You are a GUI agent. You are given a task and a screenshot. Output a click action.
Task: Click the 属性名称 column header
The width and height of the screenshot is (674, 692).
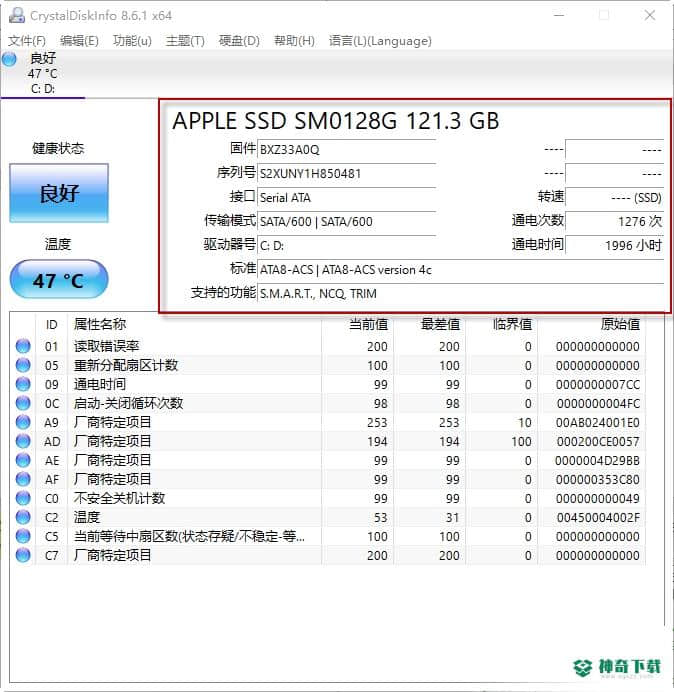coord(100,324)
